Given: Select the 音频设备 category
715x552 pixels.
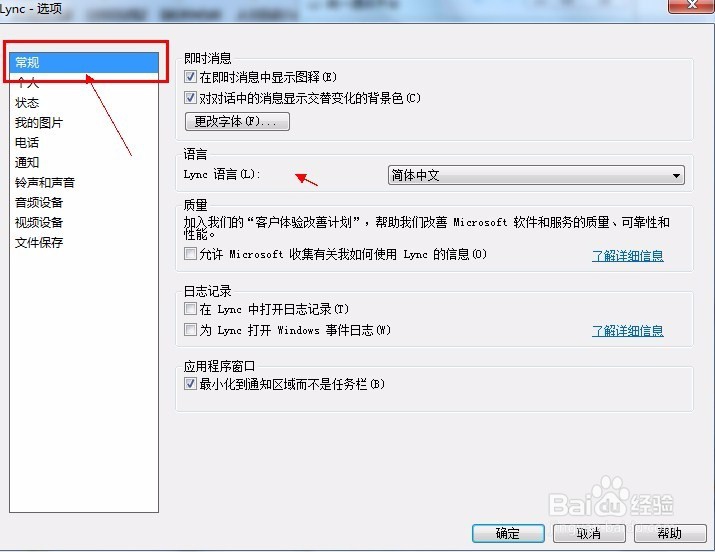Looking at the screenshot, I should point(84,202).
